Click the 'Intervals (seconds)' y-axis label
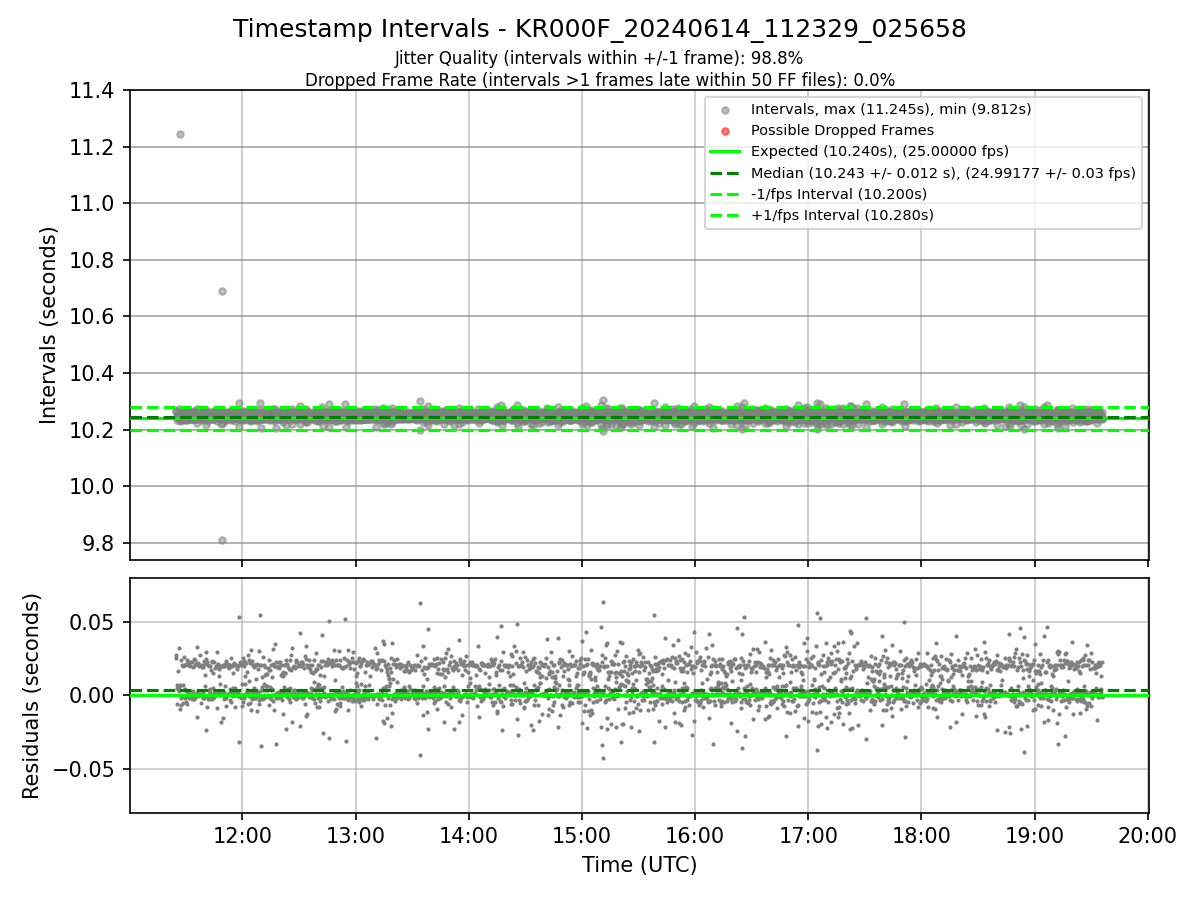The image size is (1200, 900). [49, 325]
